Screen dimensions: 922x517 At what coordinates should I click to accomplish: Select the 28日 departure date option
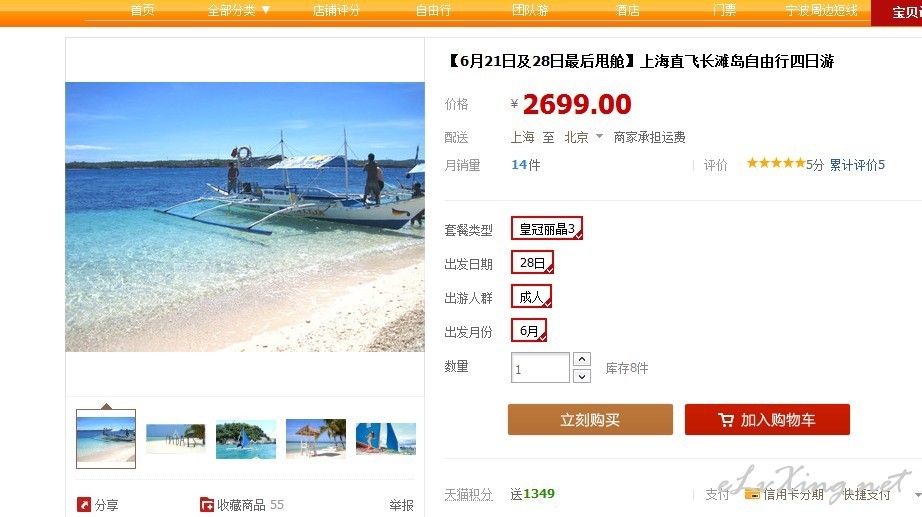[532, 262]
